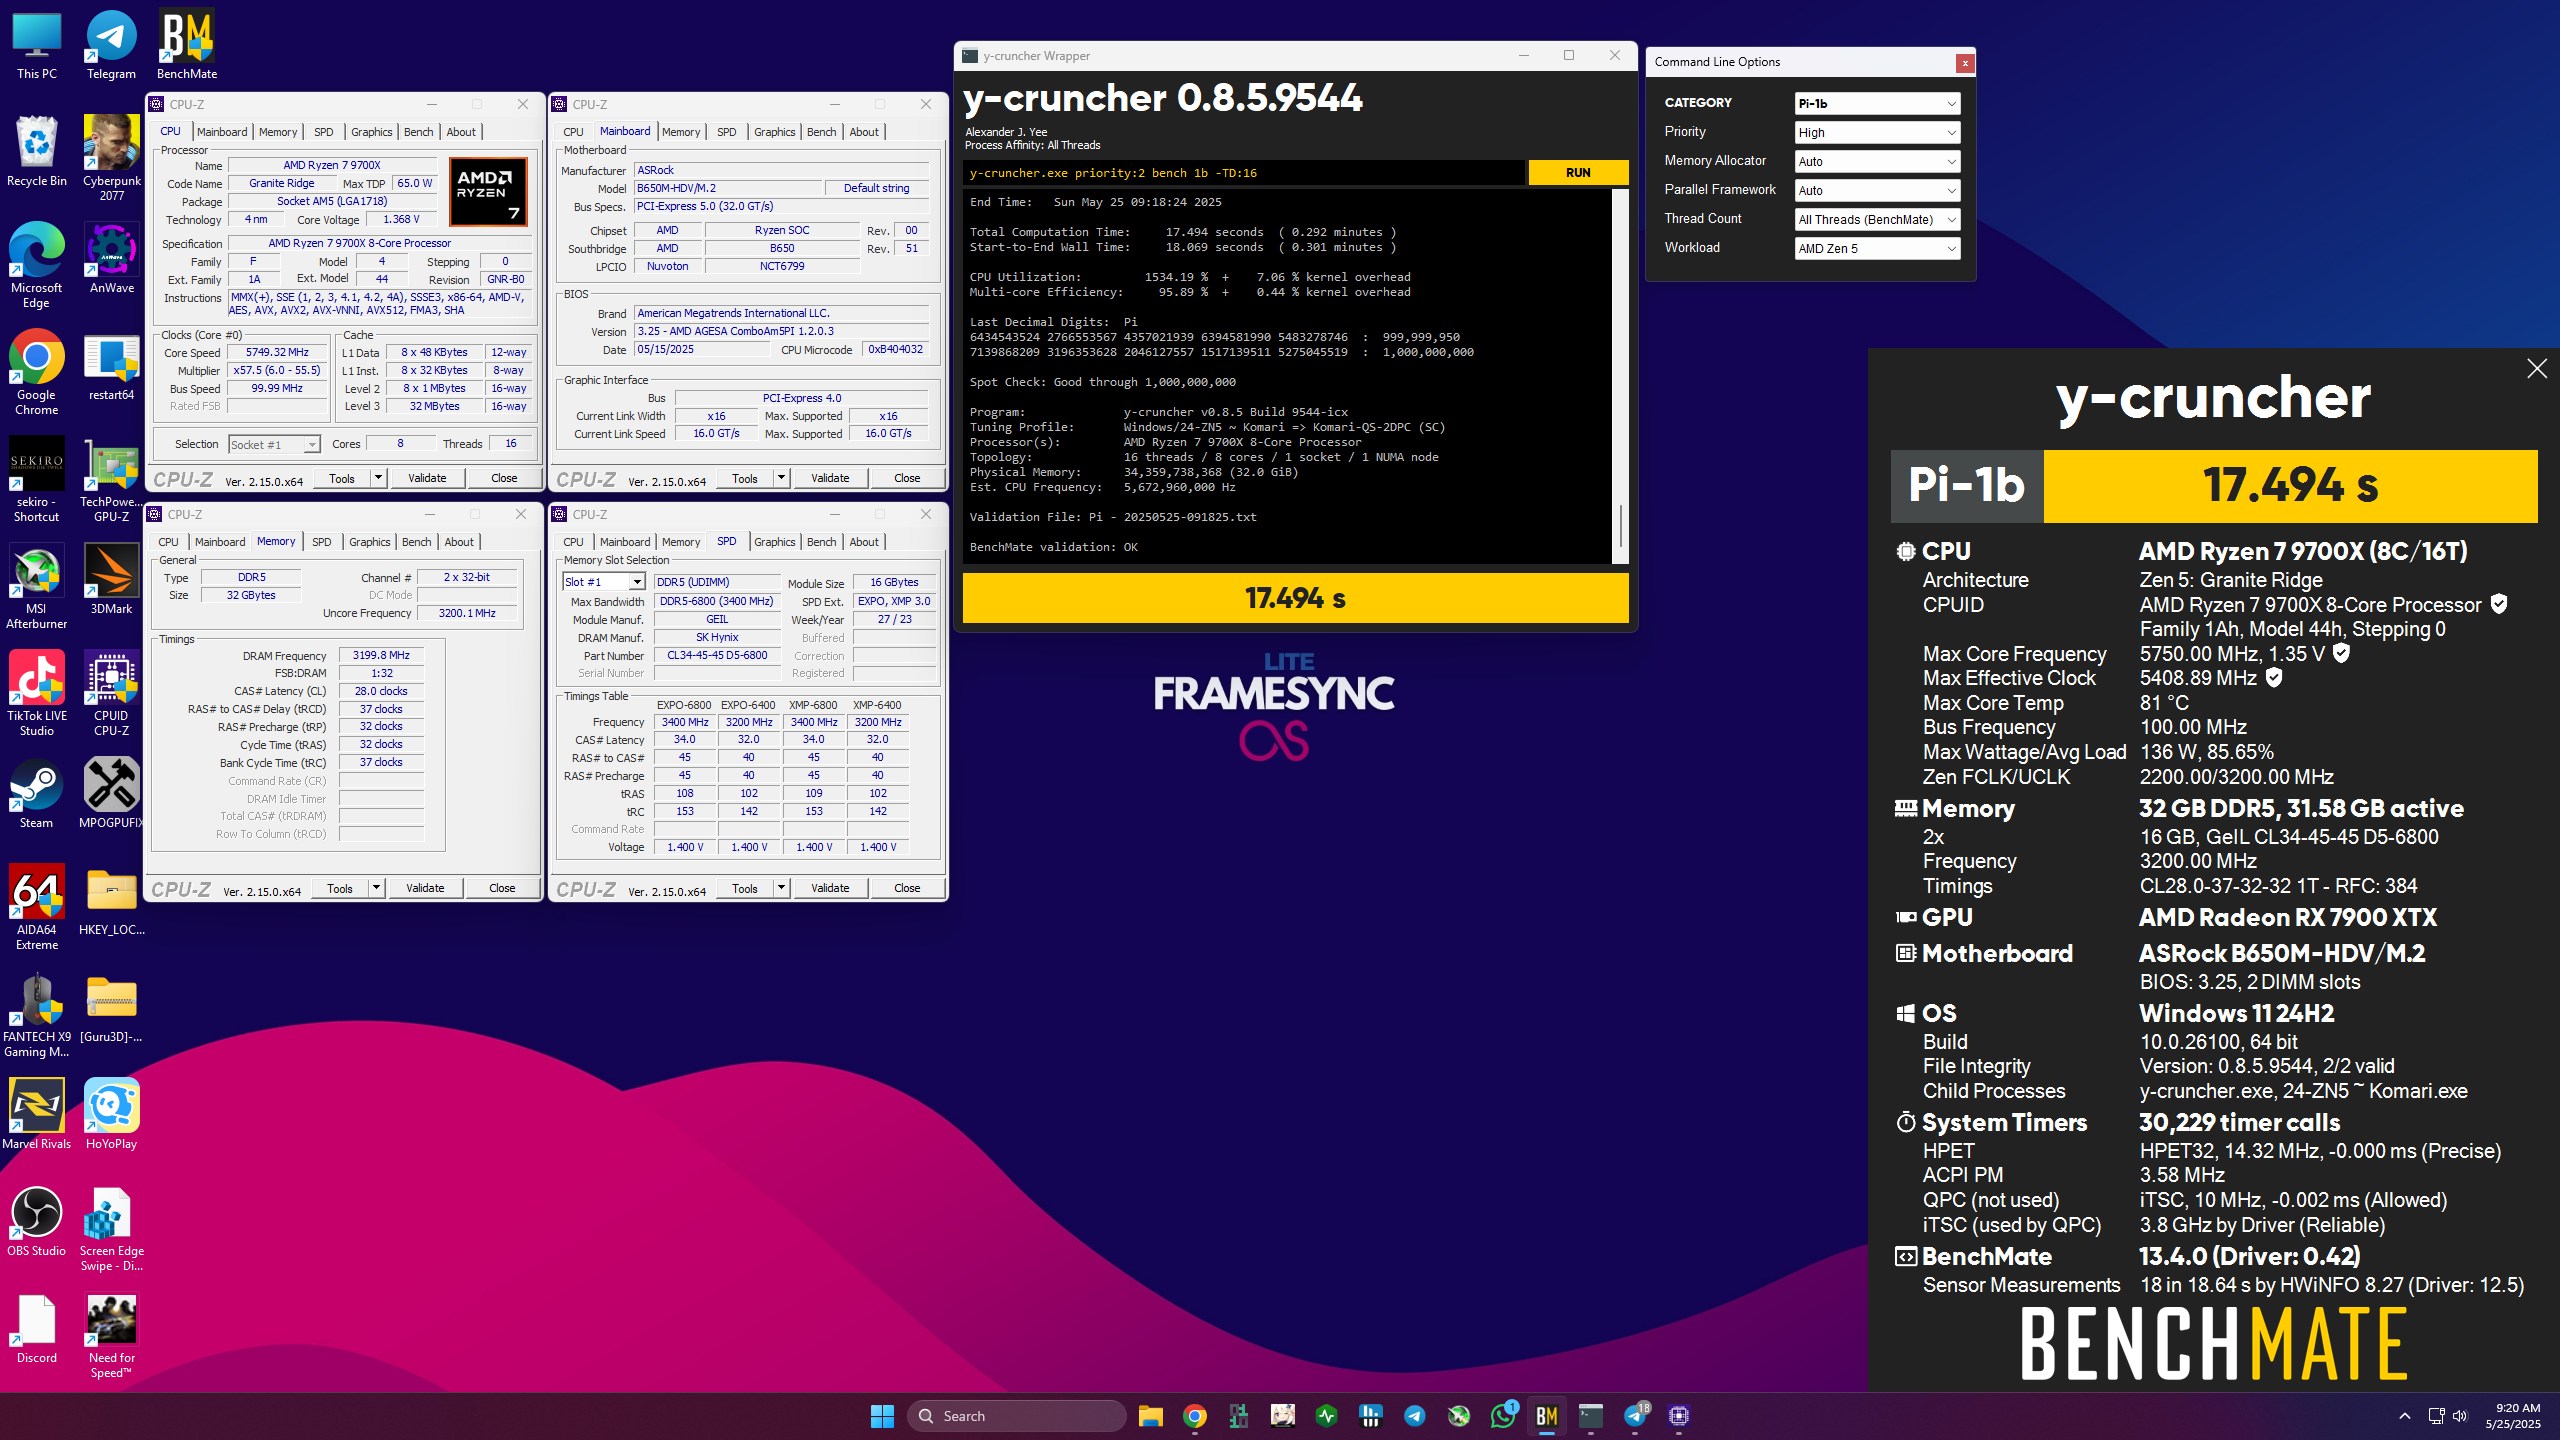Launch Cyberpunk 2077 desktop shortcut
This screenshot has height=1440, width=2560.
(x=111, y=158)
